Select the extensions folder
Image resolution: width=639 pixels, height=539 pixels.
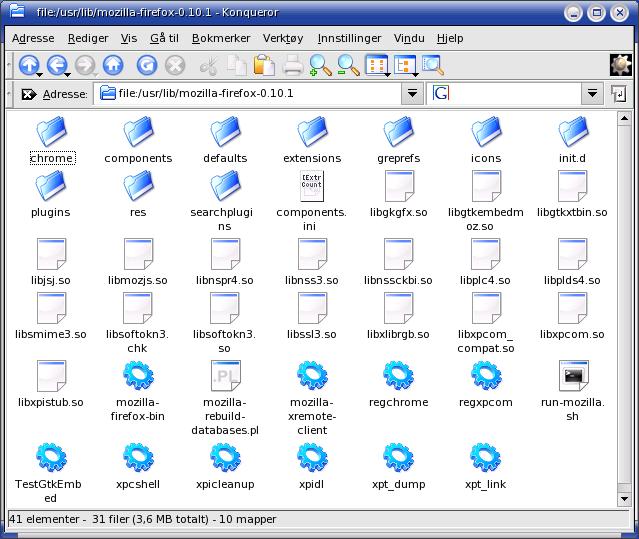click(312, 140)
